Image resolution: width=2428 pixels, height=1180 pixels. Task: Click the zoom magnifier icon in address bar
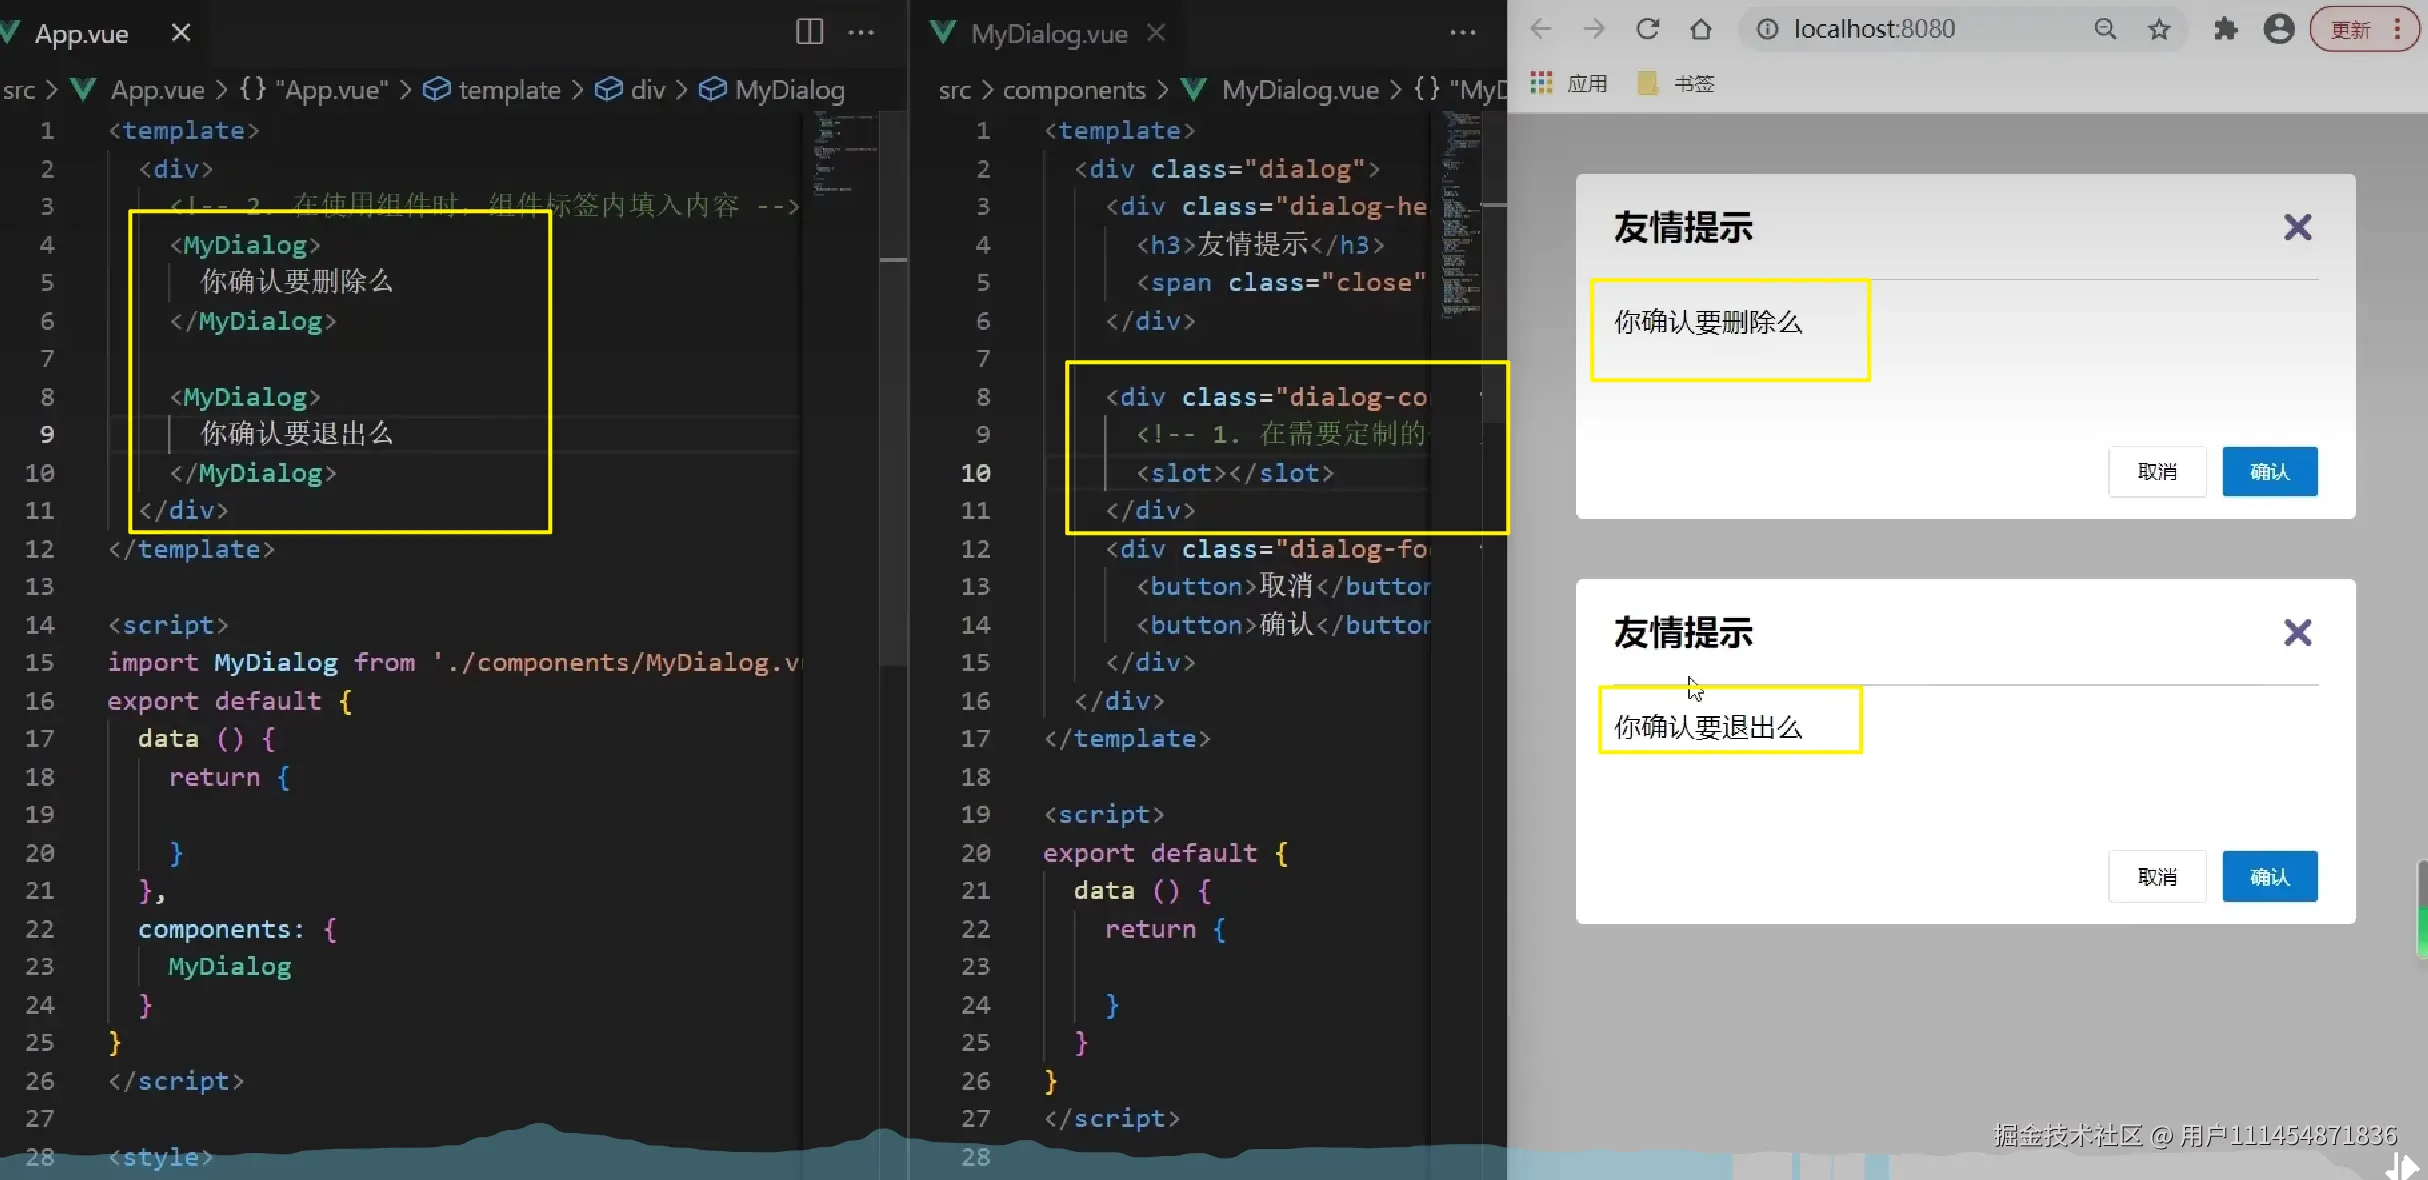point(2105,29)
